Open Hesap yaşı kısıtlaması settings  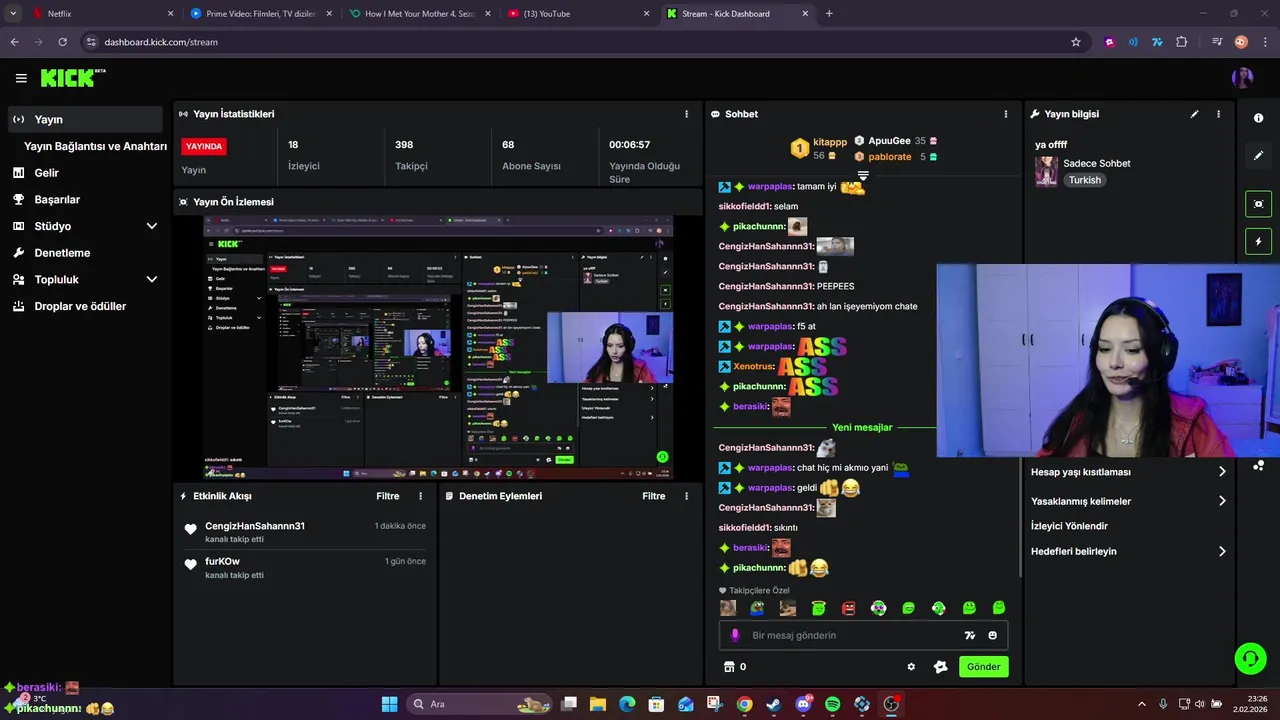(1128, 472)
